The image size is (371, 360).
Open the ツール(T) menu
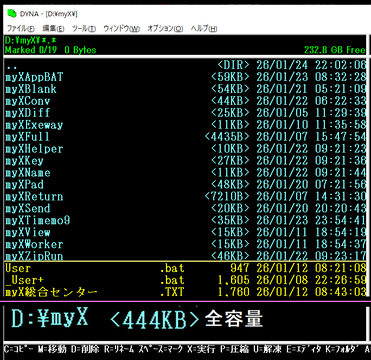[84, 28]
